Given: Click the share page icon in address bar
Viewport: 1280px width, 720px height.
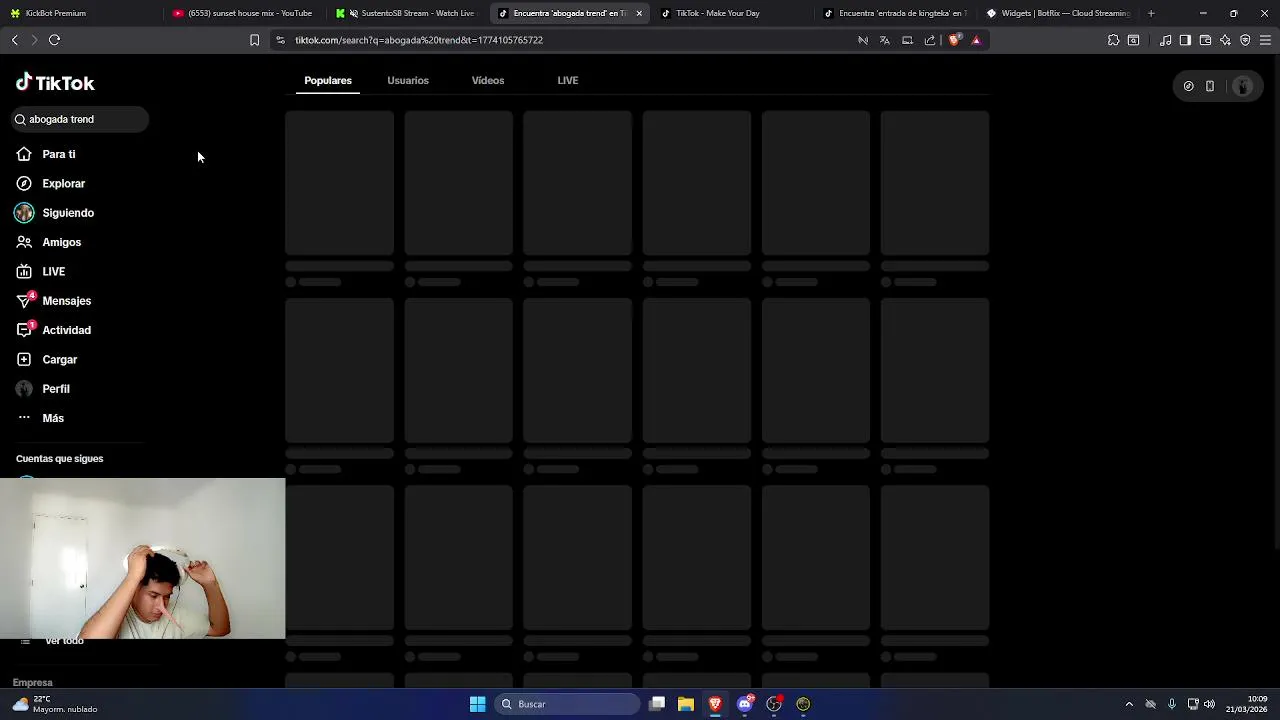Looking at the screenshot, I should 930,40.
